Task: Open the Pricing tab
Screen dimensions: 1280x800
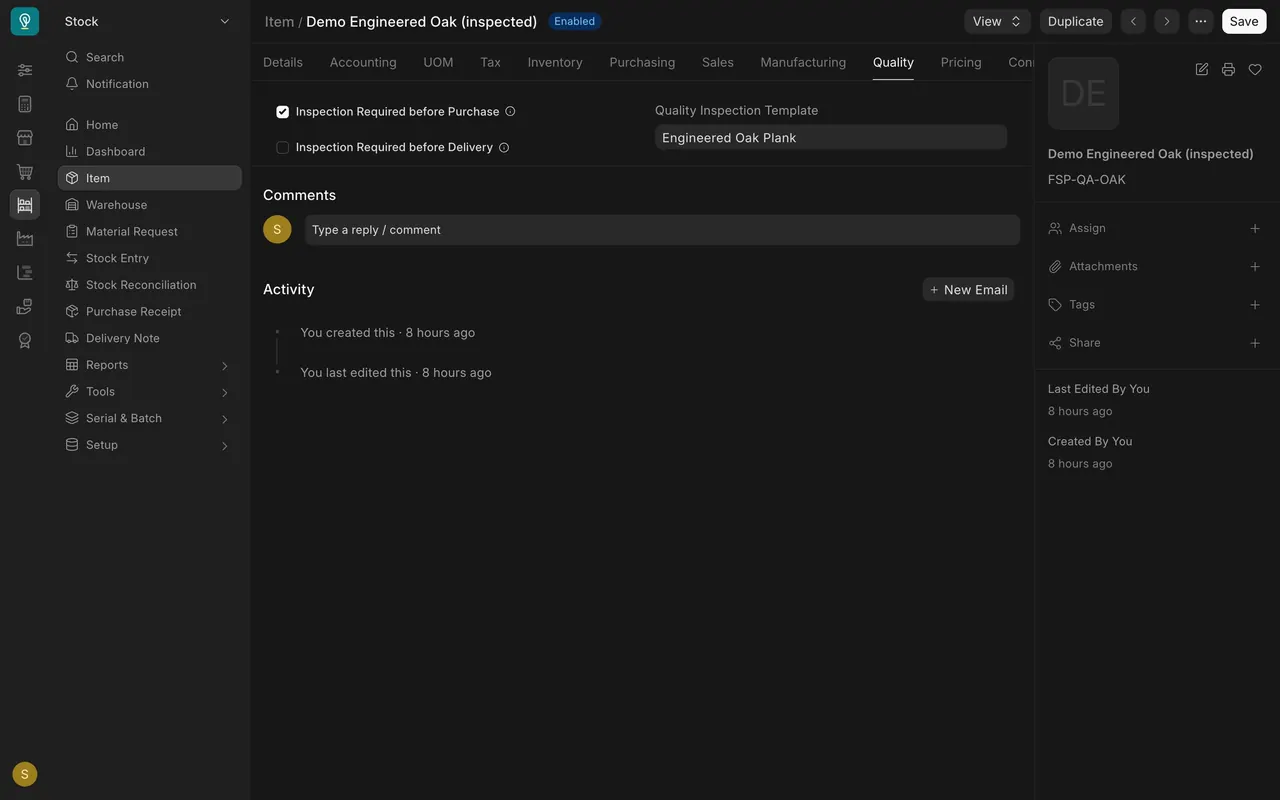Action: 961,62
